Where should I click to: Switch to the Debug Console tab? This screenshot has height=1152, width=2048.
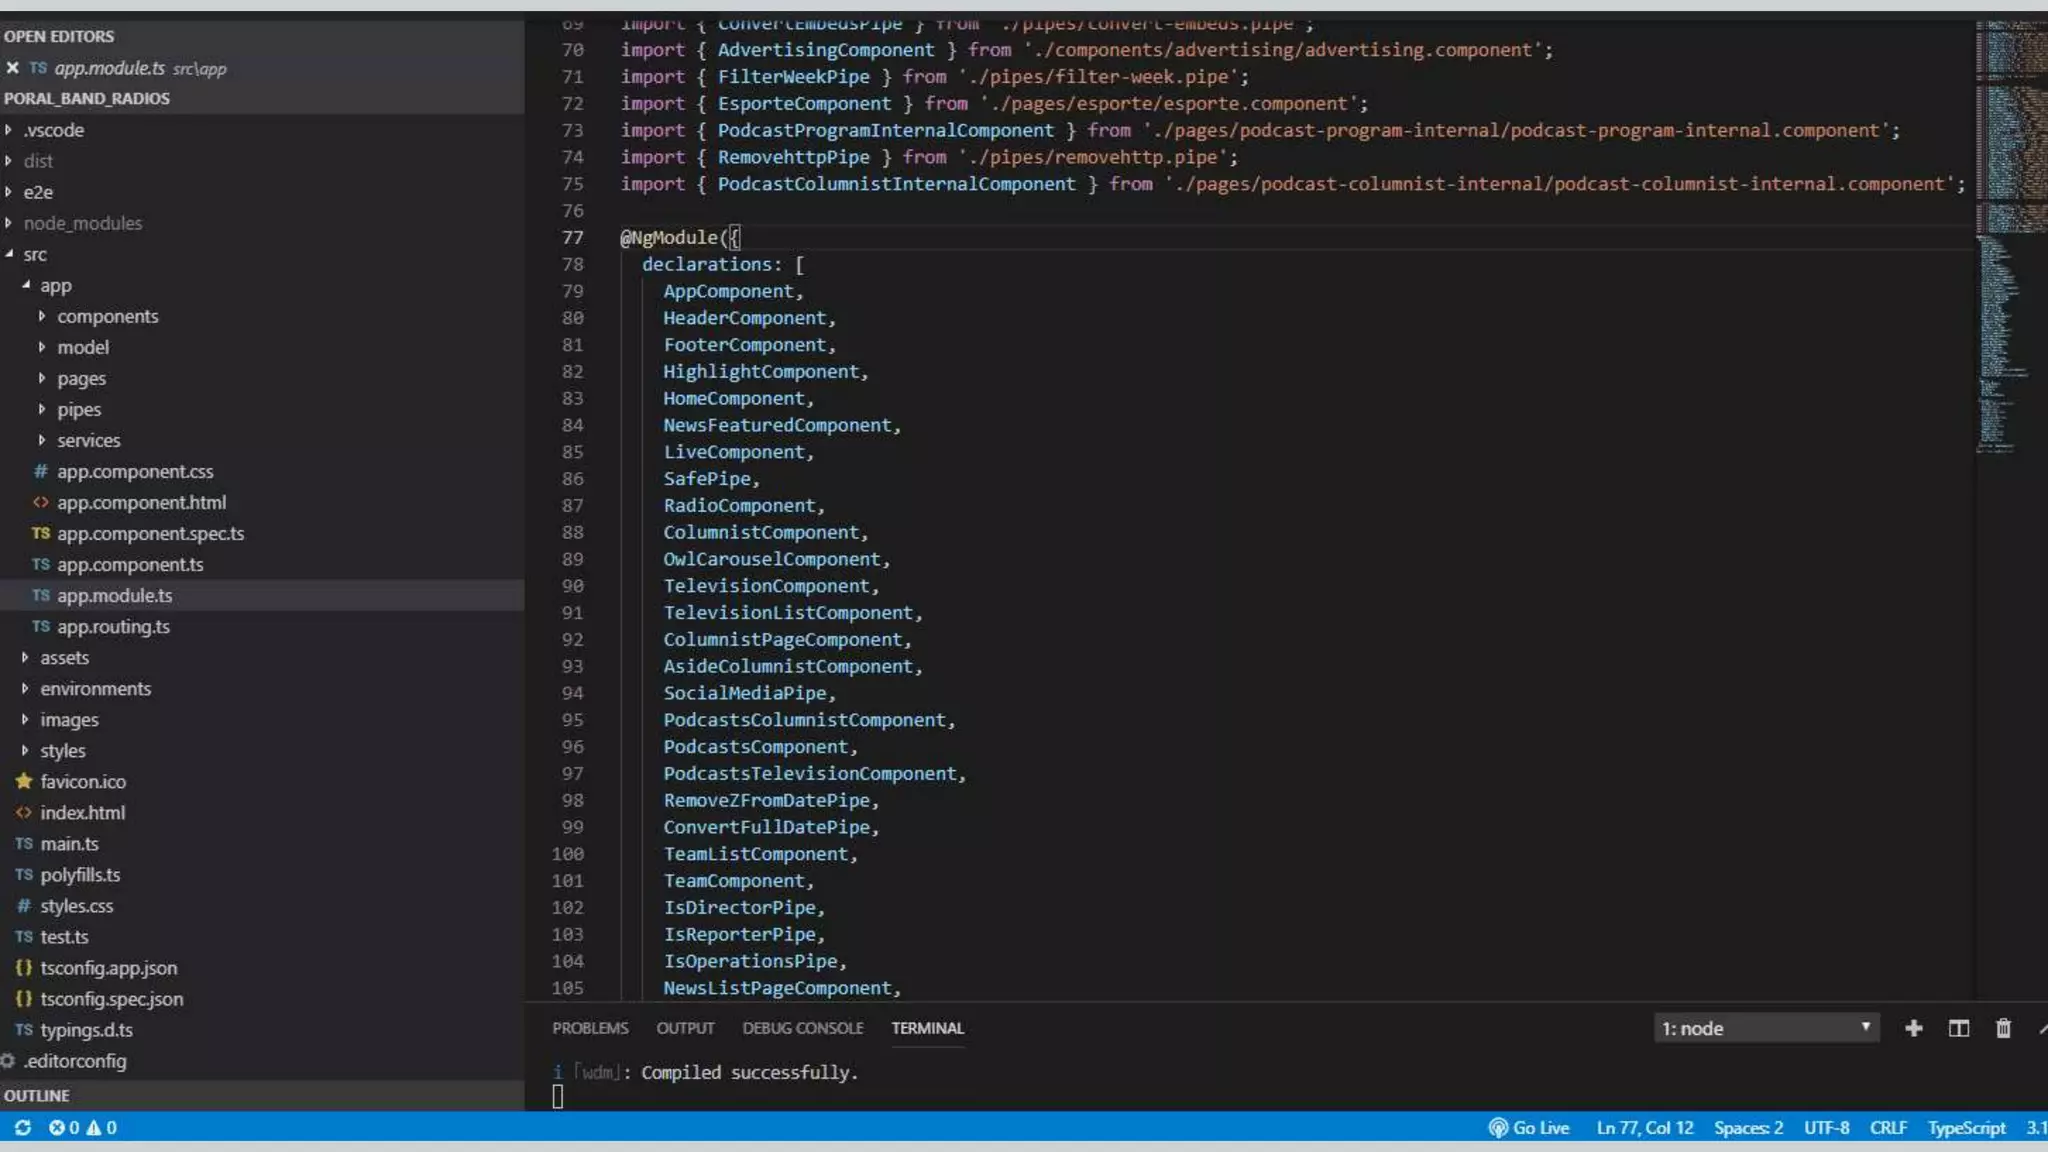802,1028
